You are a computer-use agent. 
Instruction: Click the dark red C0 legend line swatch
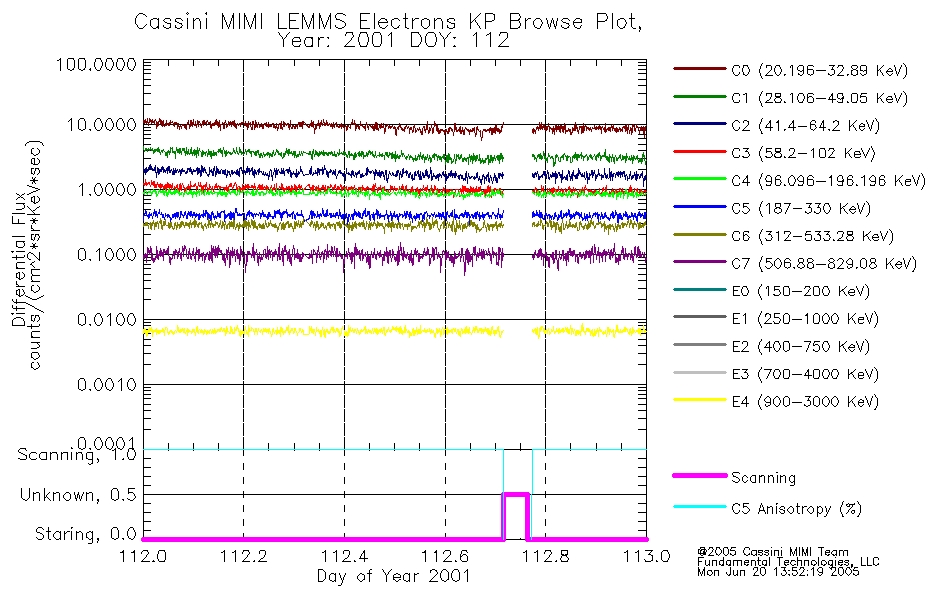699,69
